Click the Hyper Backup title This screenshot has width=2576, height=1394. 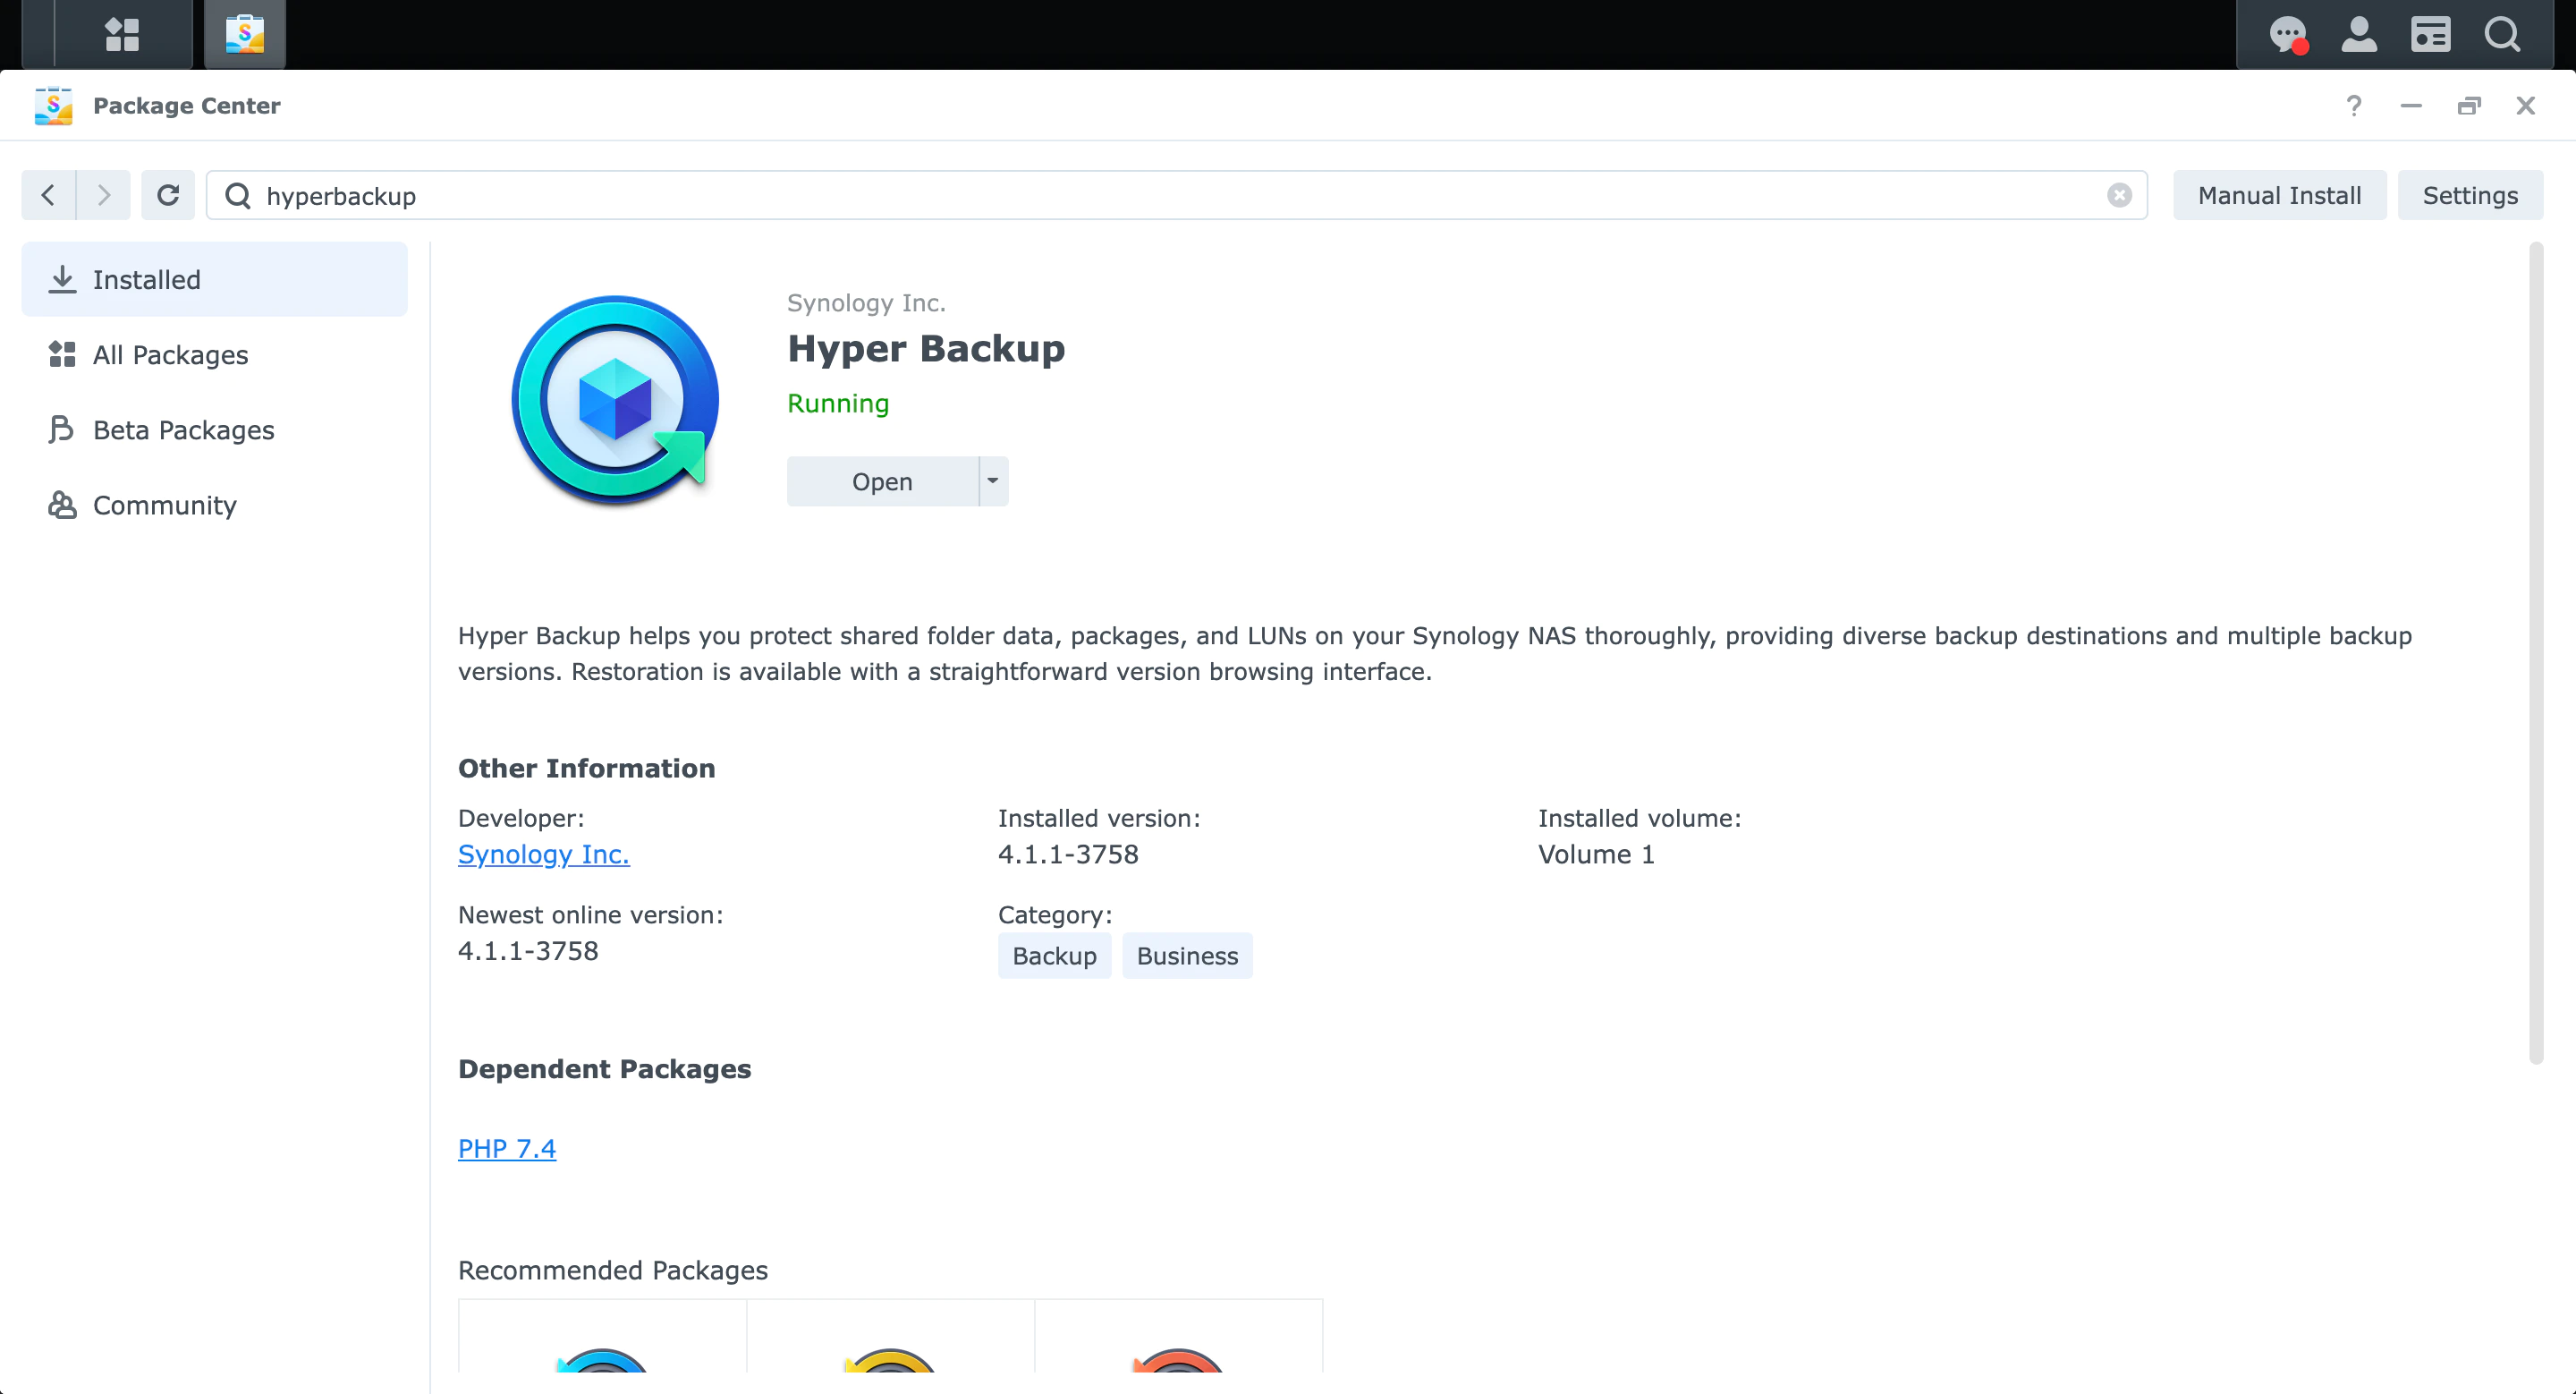point(926,348)
